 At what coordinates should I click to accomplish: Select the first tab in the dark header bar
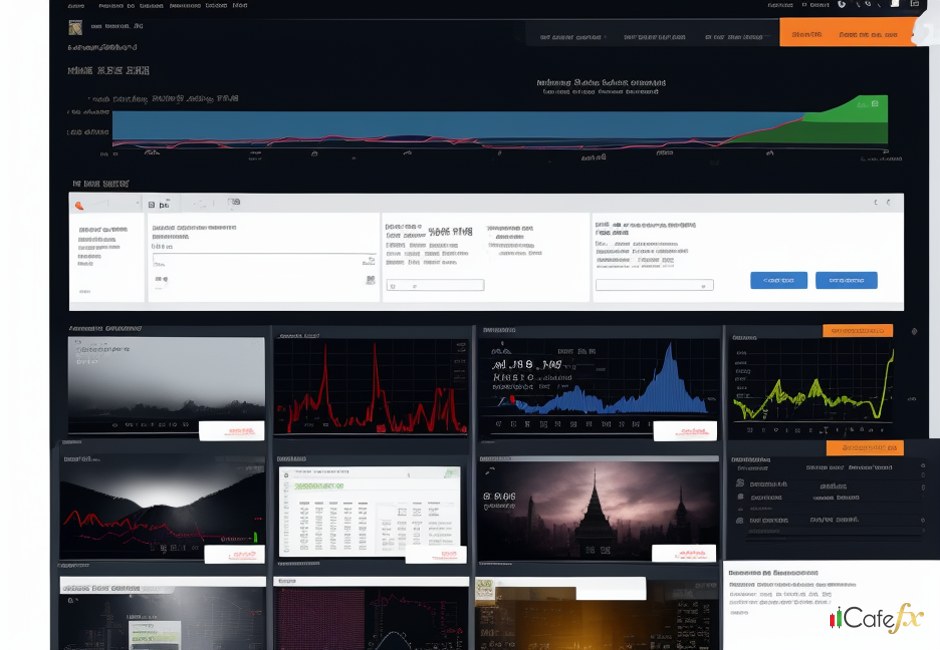(x=570, y=37)
